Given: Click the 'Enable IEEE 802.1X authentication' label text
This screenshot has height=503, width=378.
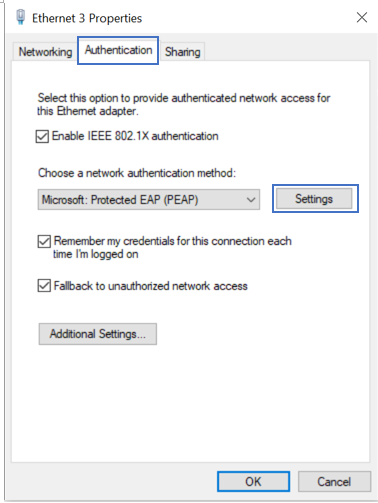Looking at the screenshot, I should pos(135,136).
